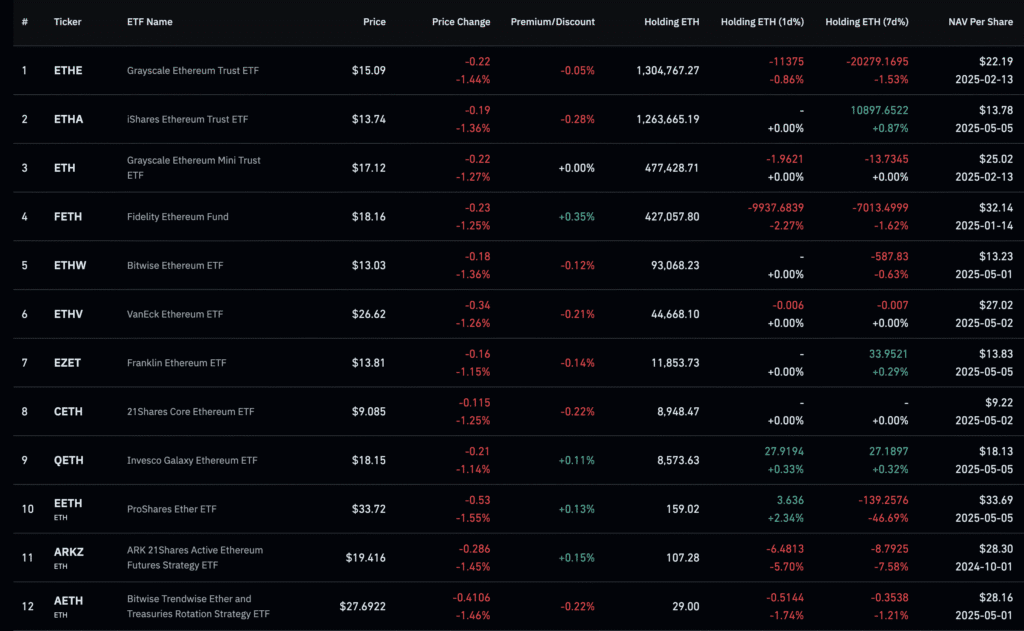This screenshot has height=631, width=1024.
Task: Click the "Grayscale Ethereum Trust ETF" name
Action: tap(193, 71)
